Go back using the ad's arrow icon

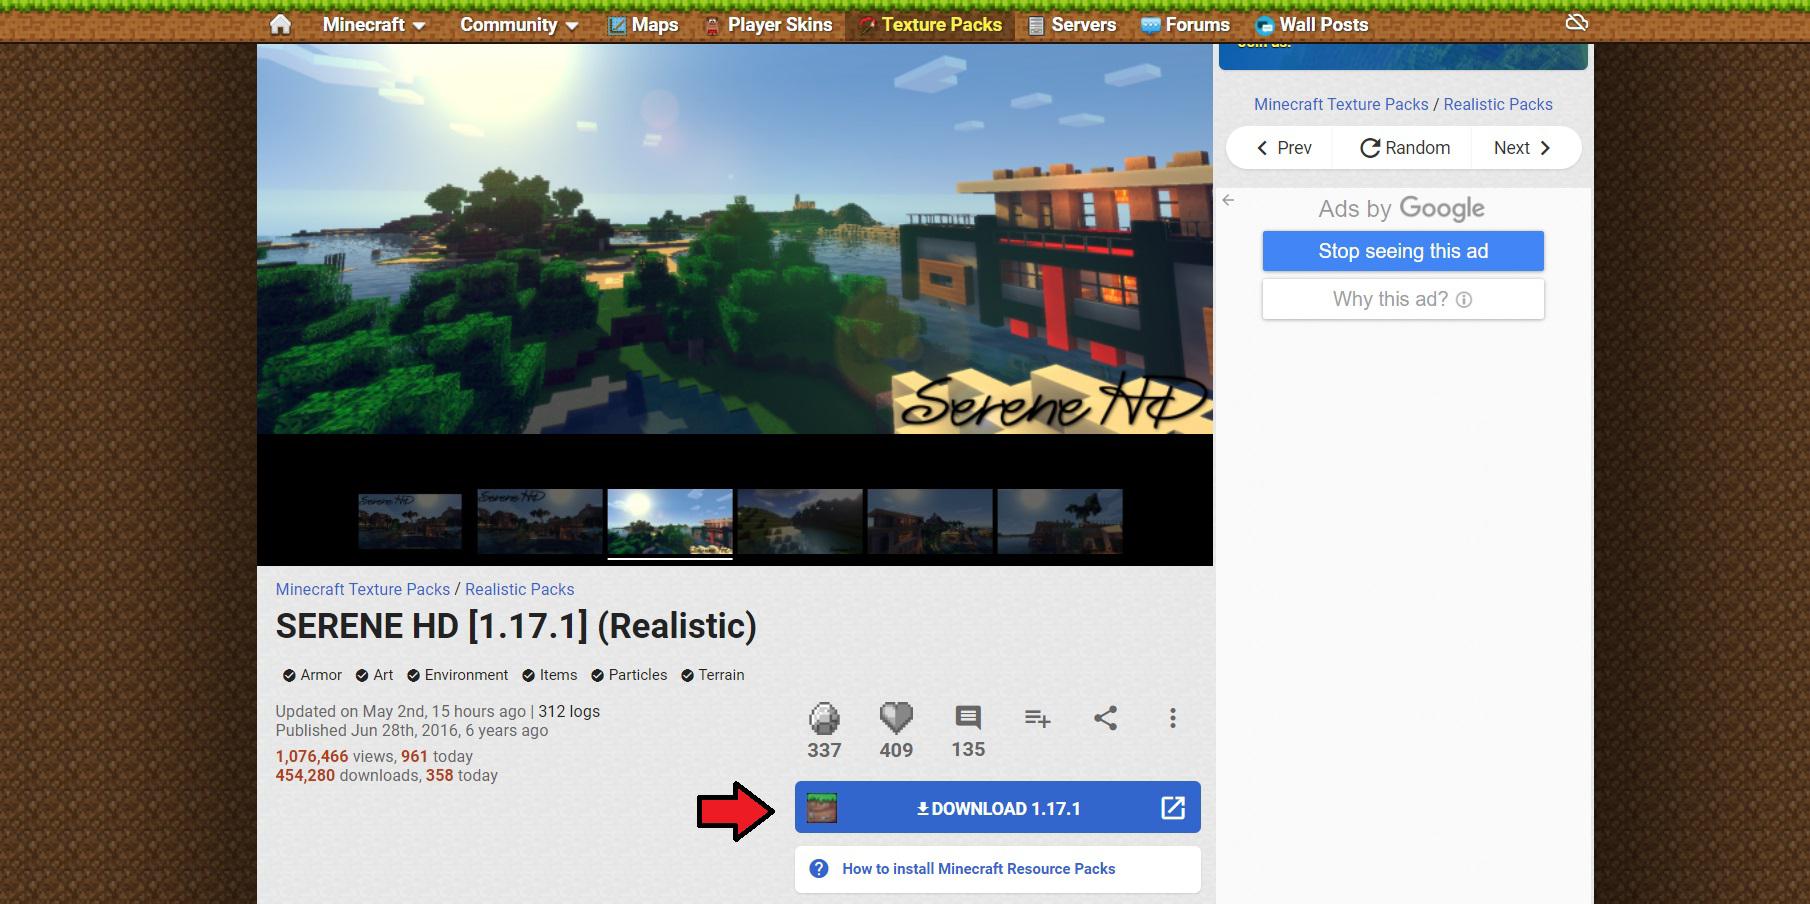tap(1228, 200)
